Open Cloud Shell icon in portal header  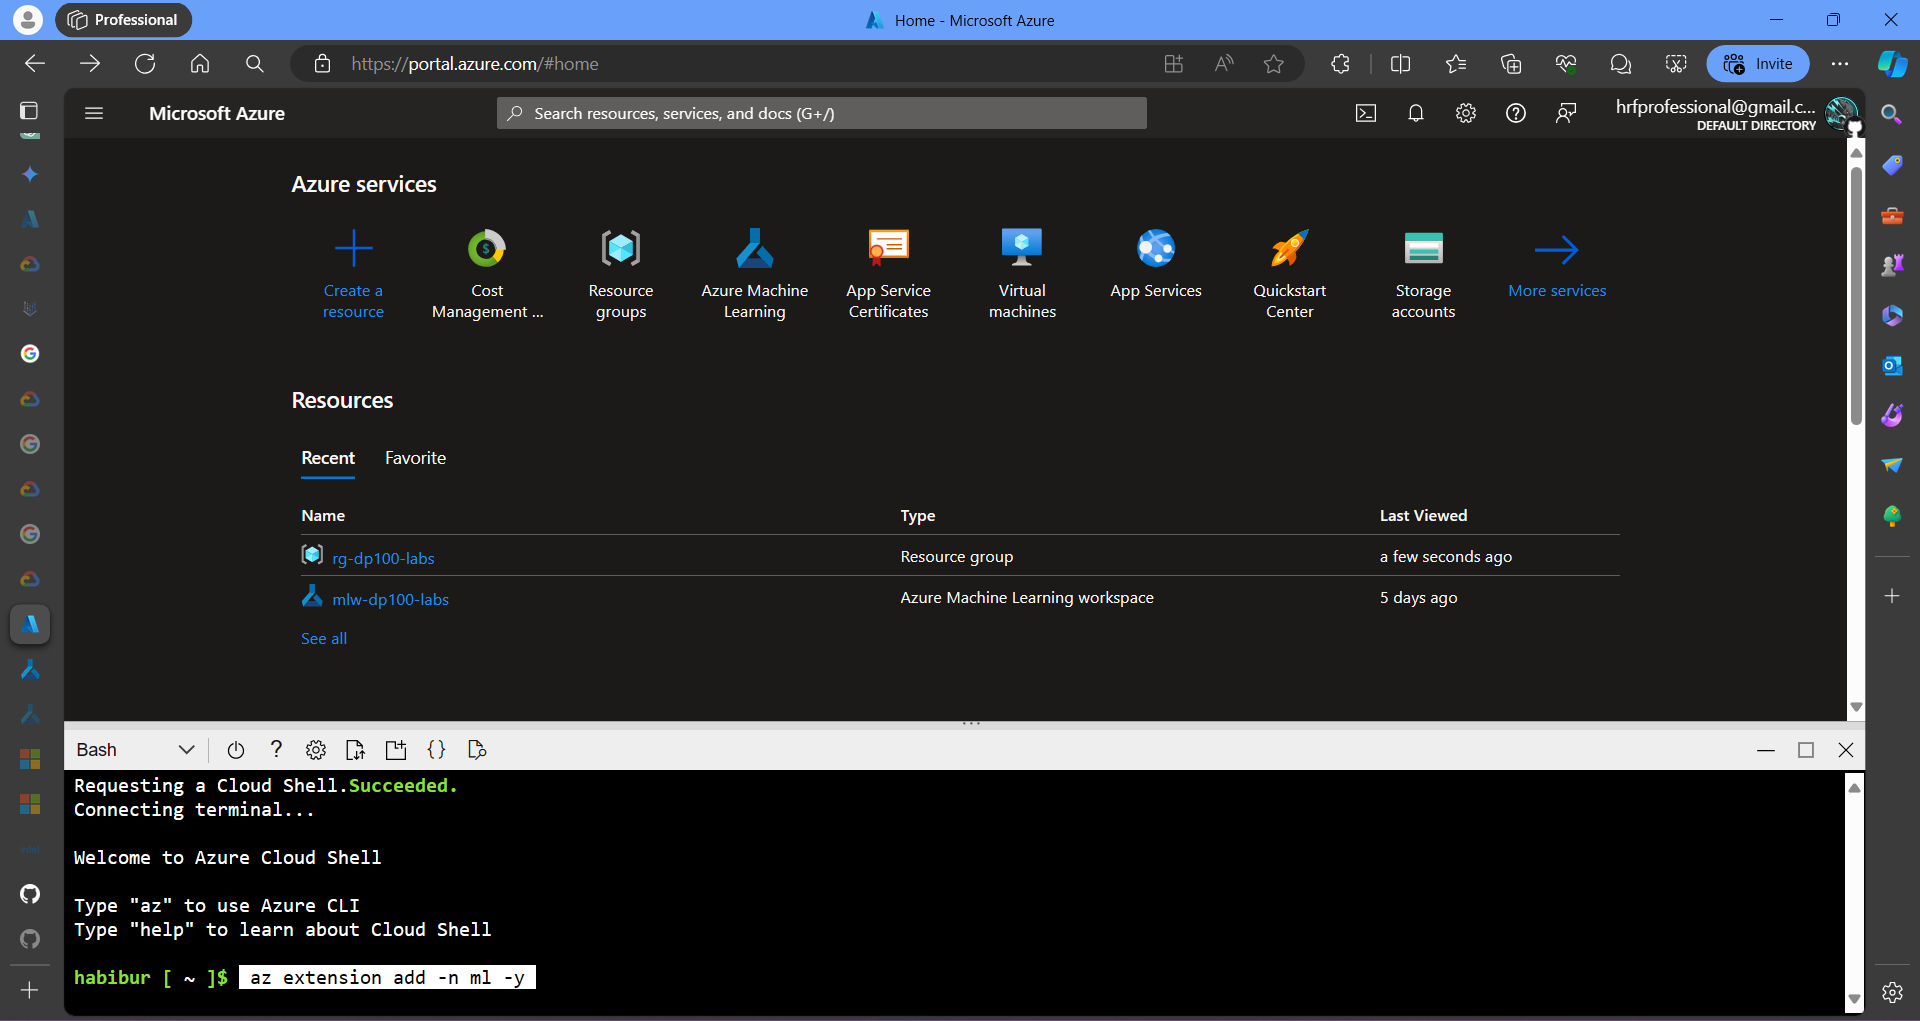pos(1366,113)
